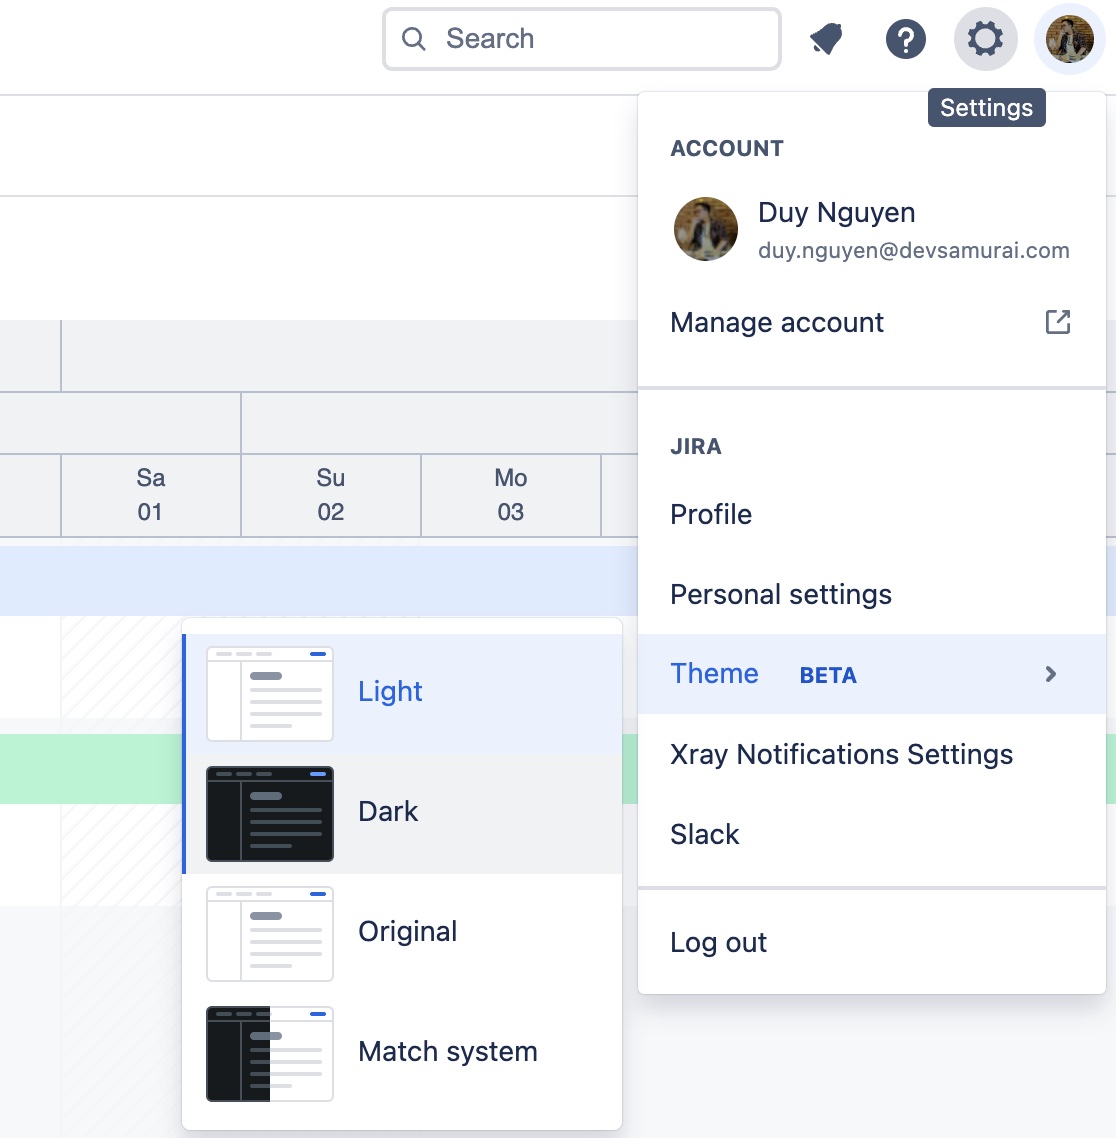Screen dimensions: 1116x1138
Task: Open the Theme BETA menu item
Action: [x=871, y=674]
